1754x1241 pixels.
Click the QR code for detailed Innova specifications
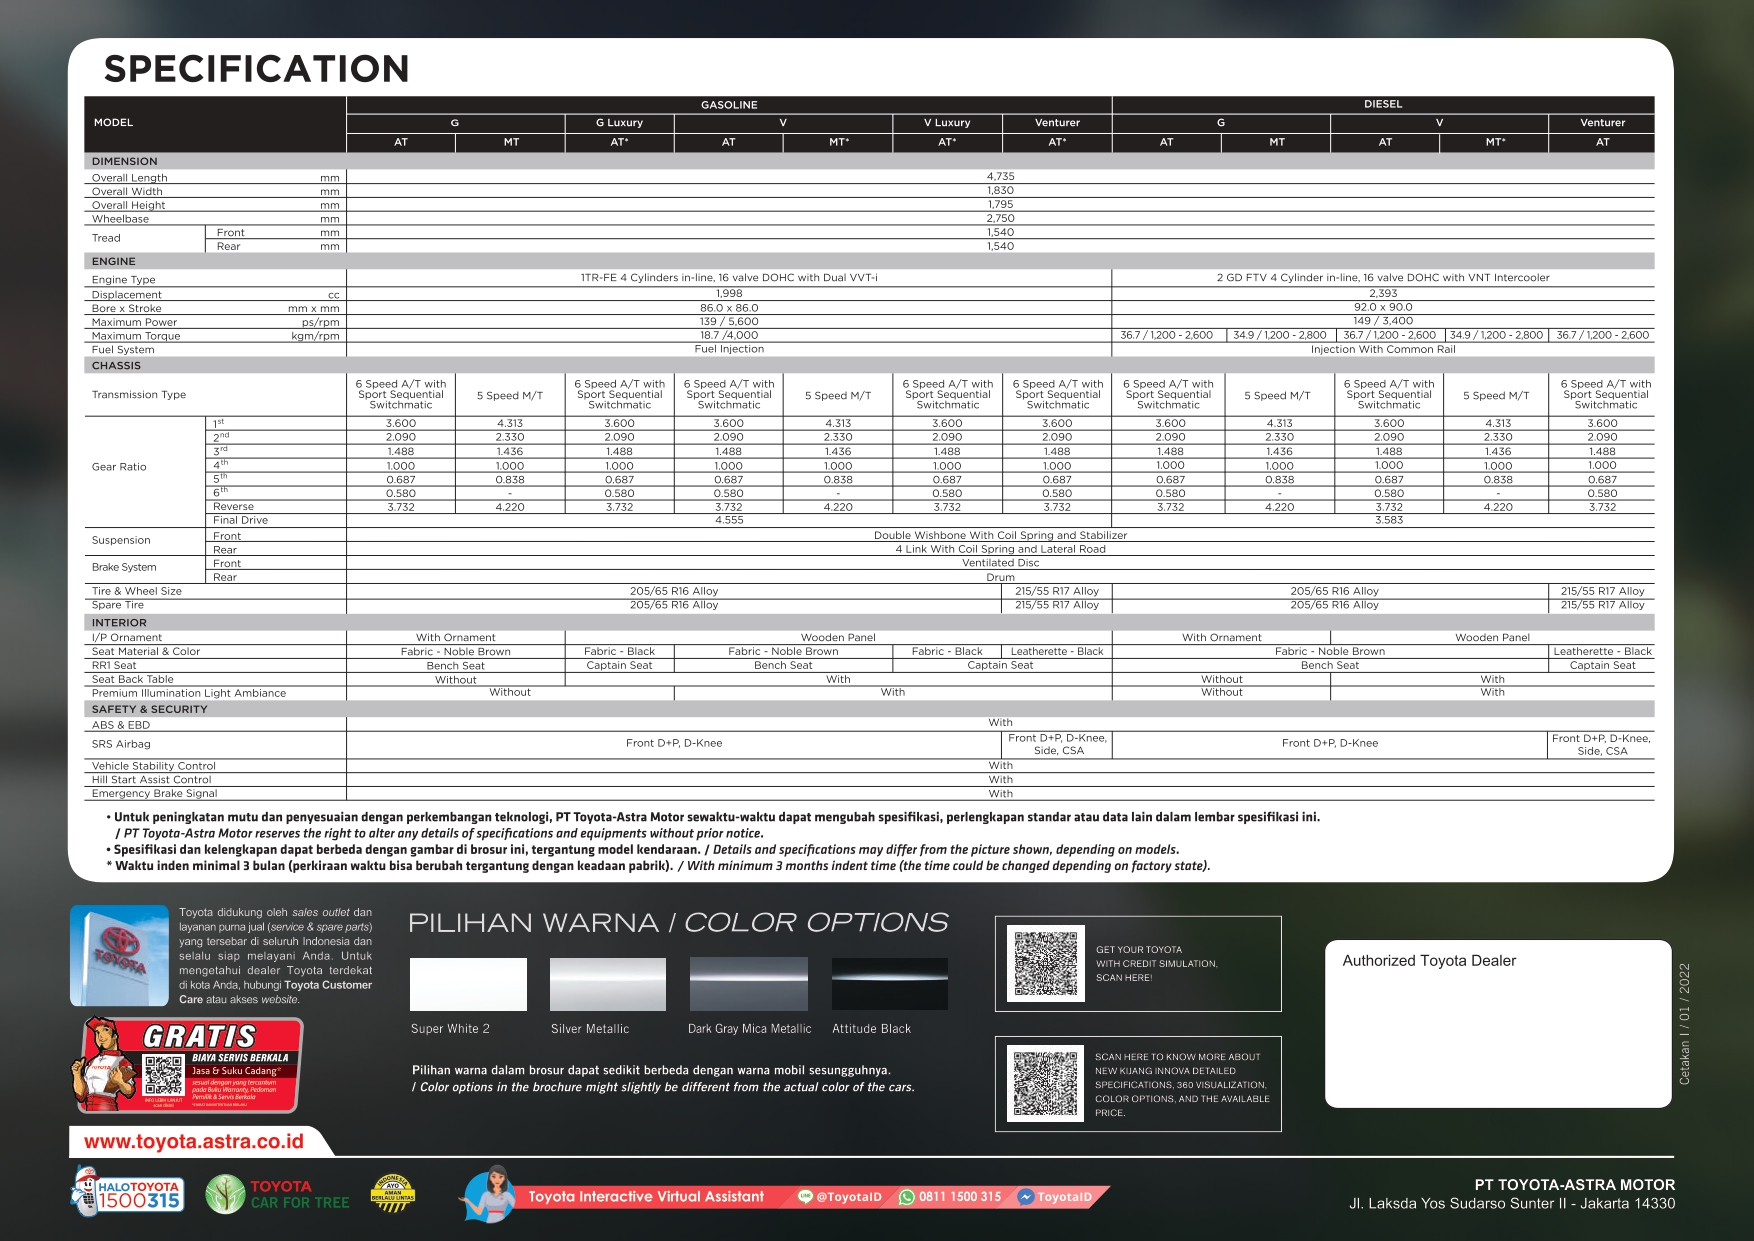pyautogui.click(x=1046, y=1083)
